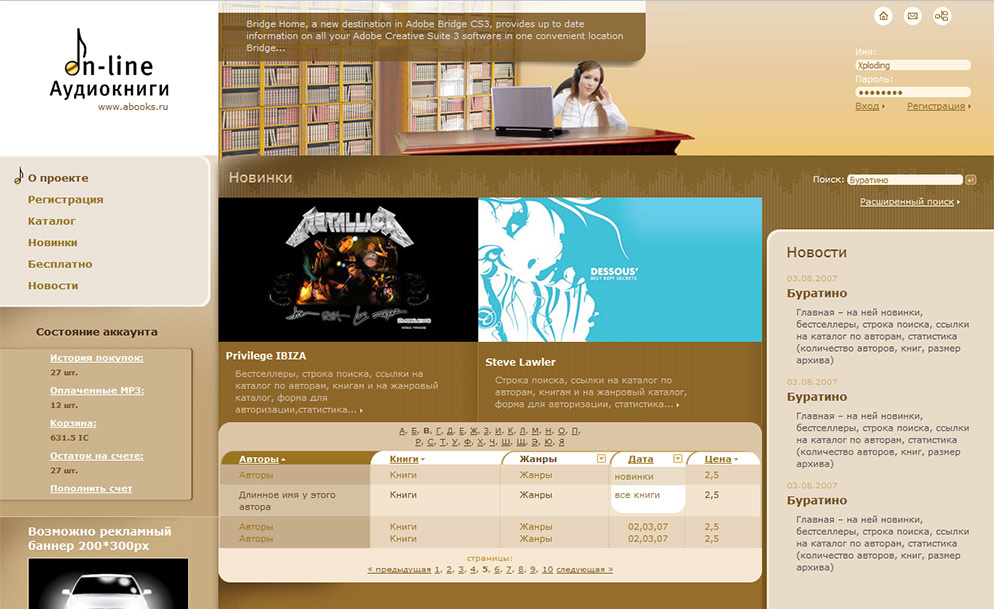Open 'Остаток на счете' link
Screen dimensions: 994x609
click(96, 456)
